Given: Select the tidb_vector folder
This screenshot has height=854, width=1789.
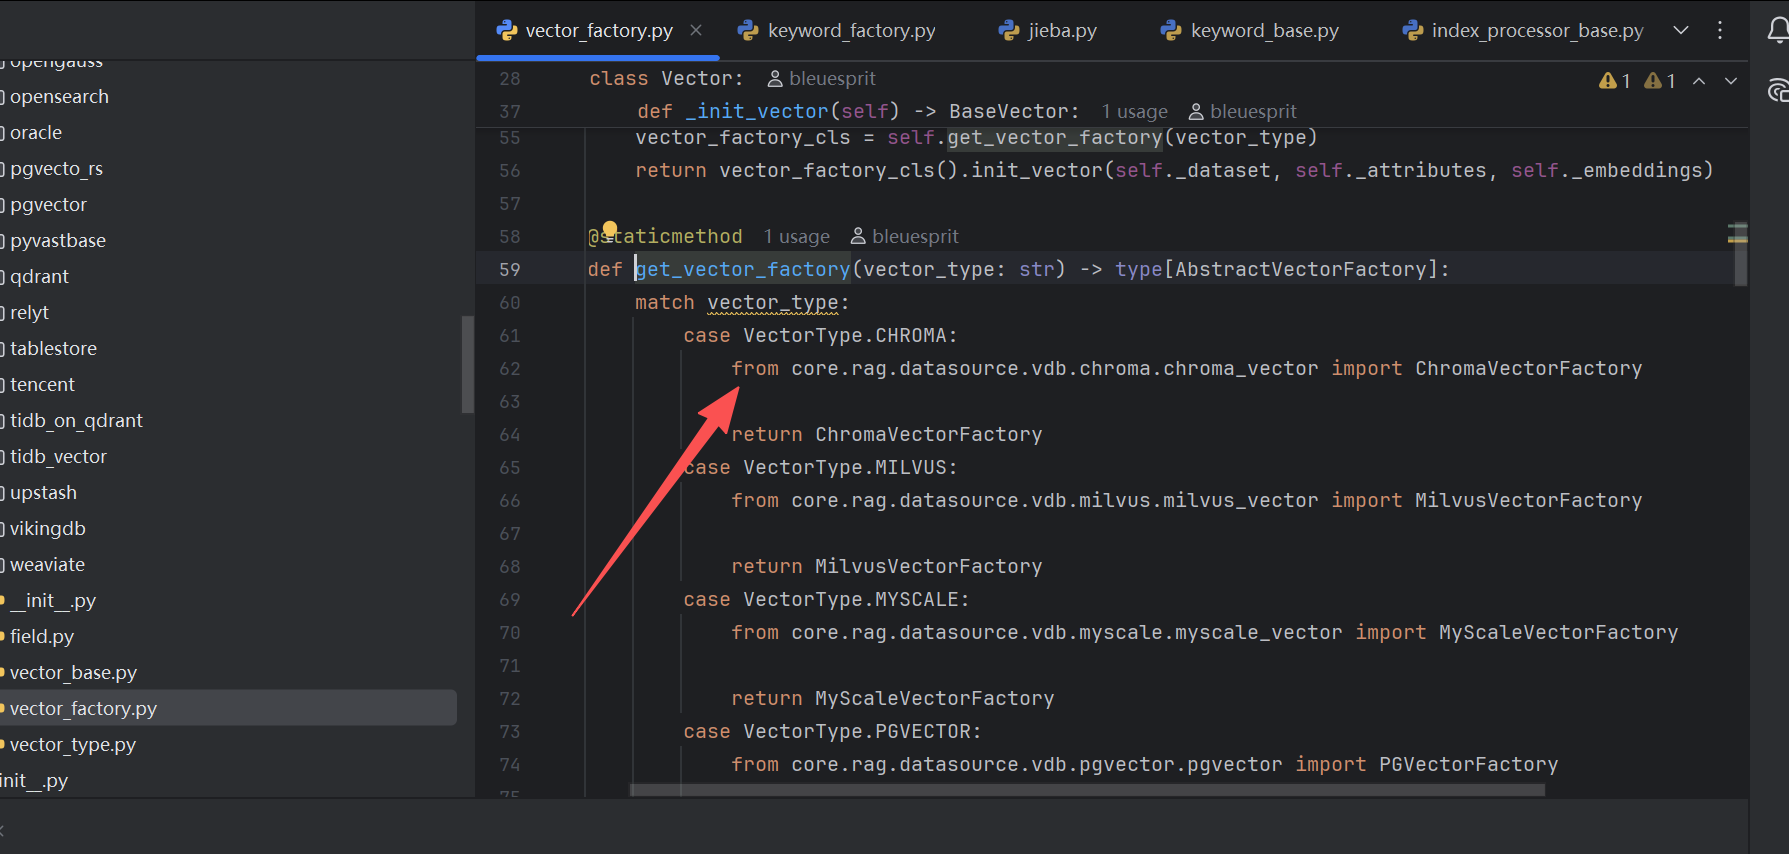Looking at the screenshot, I should 58,457.
